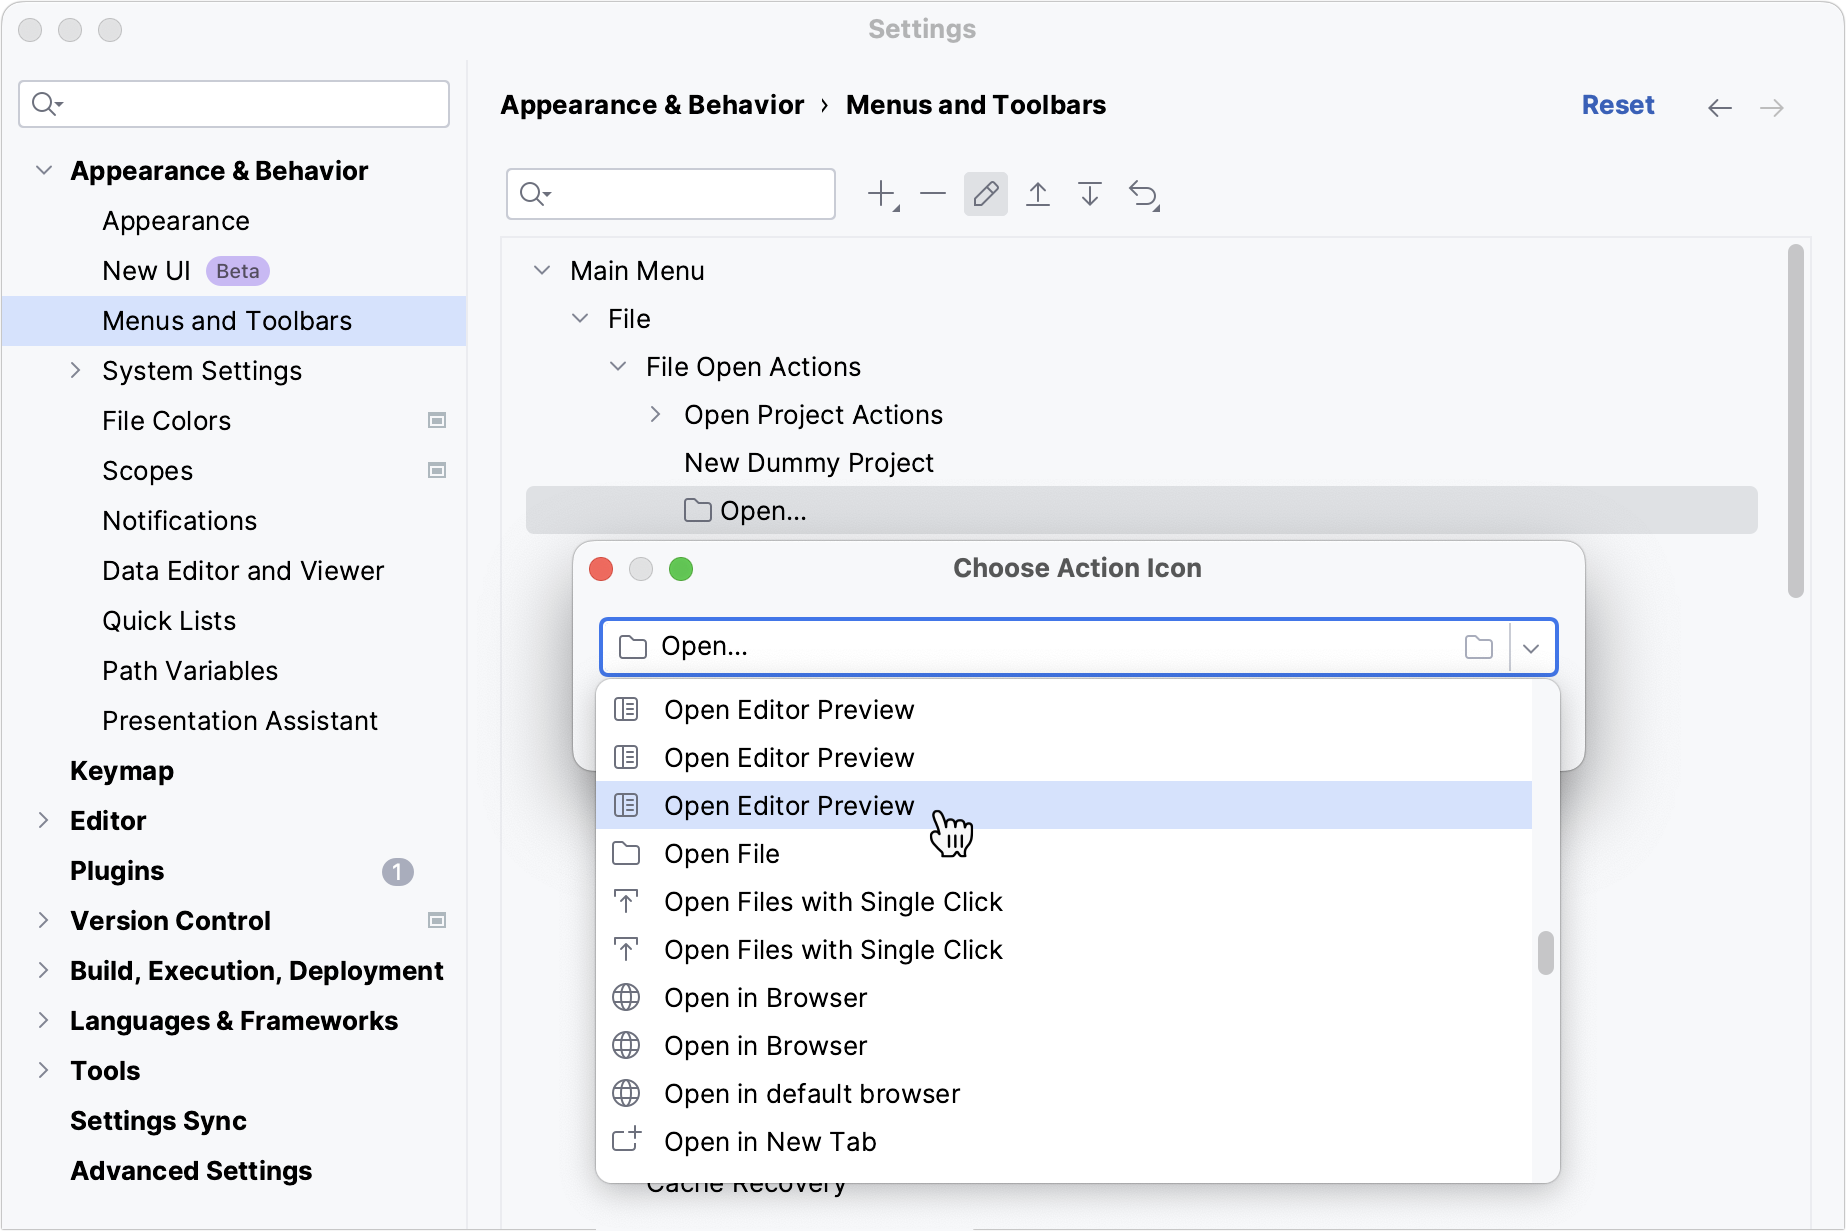1846x1231 pixels.
Task: Open New UI settings page
Action: (x=146, y=271)
